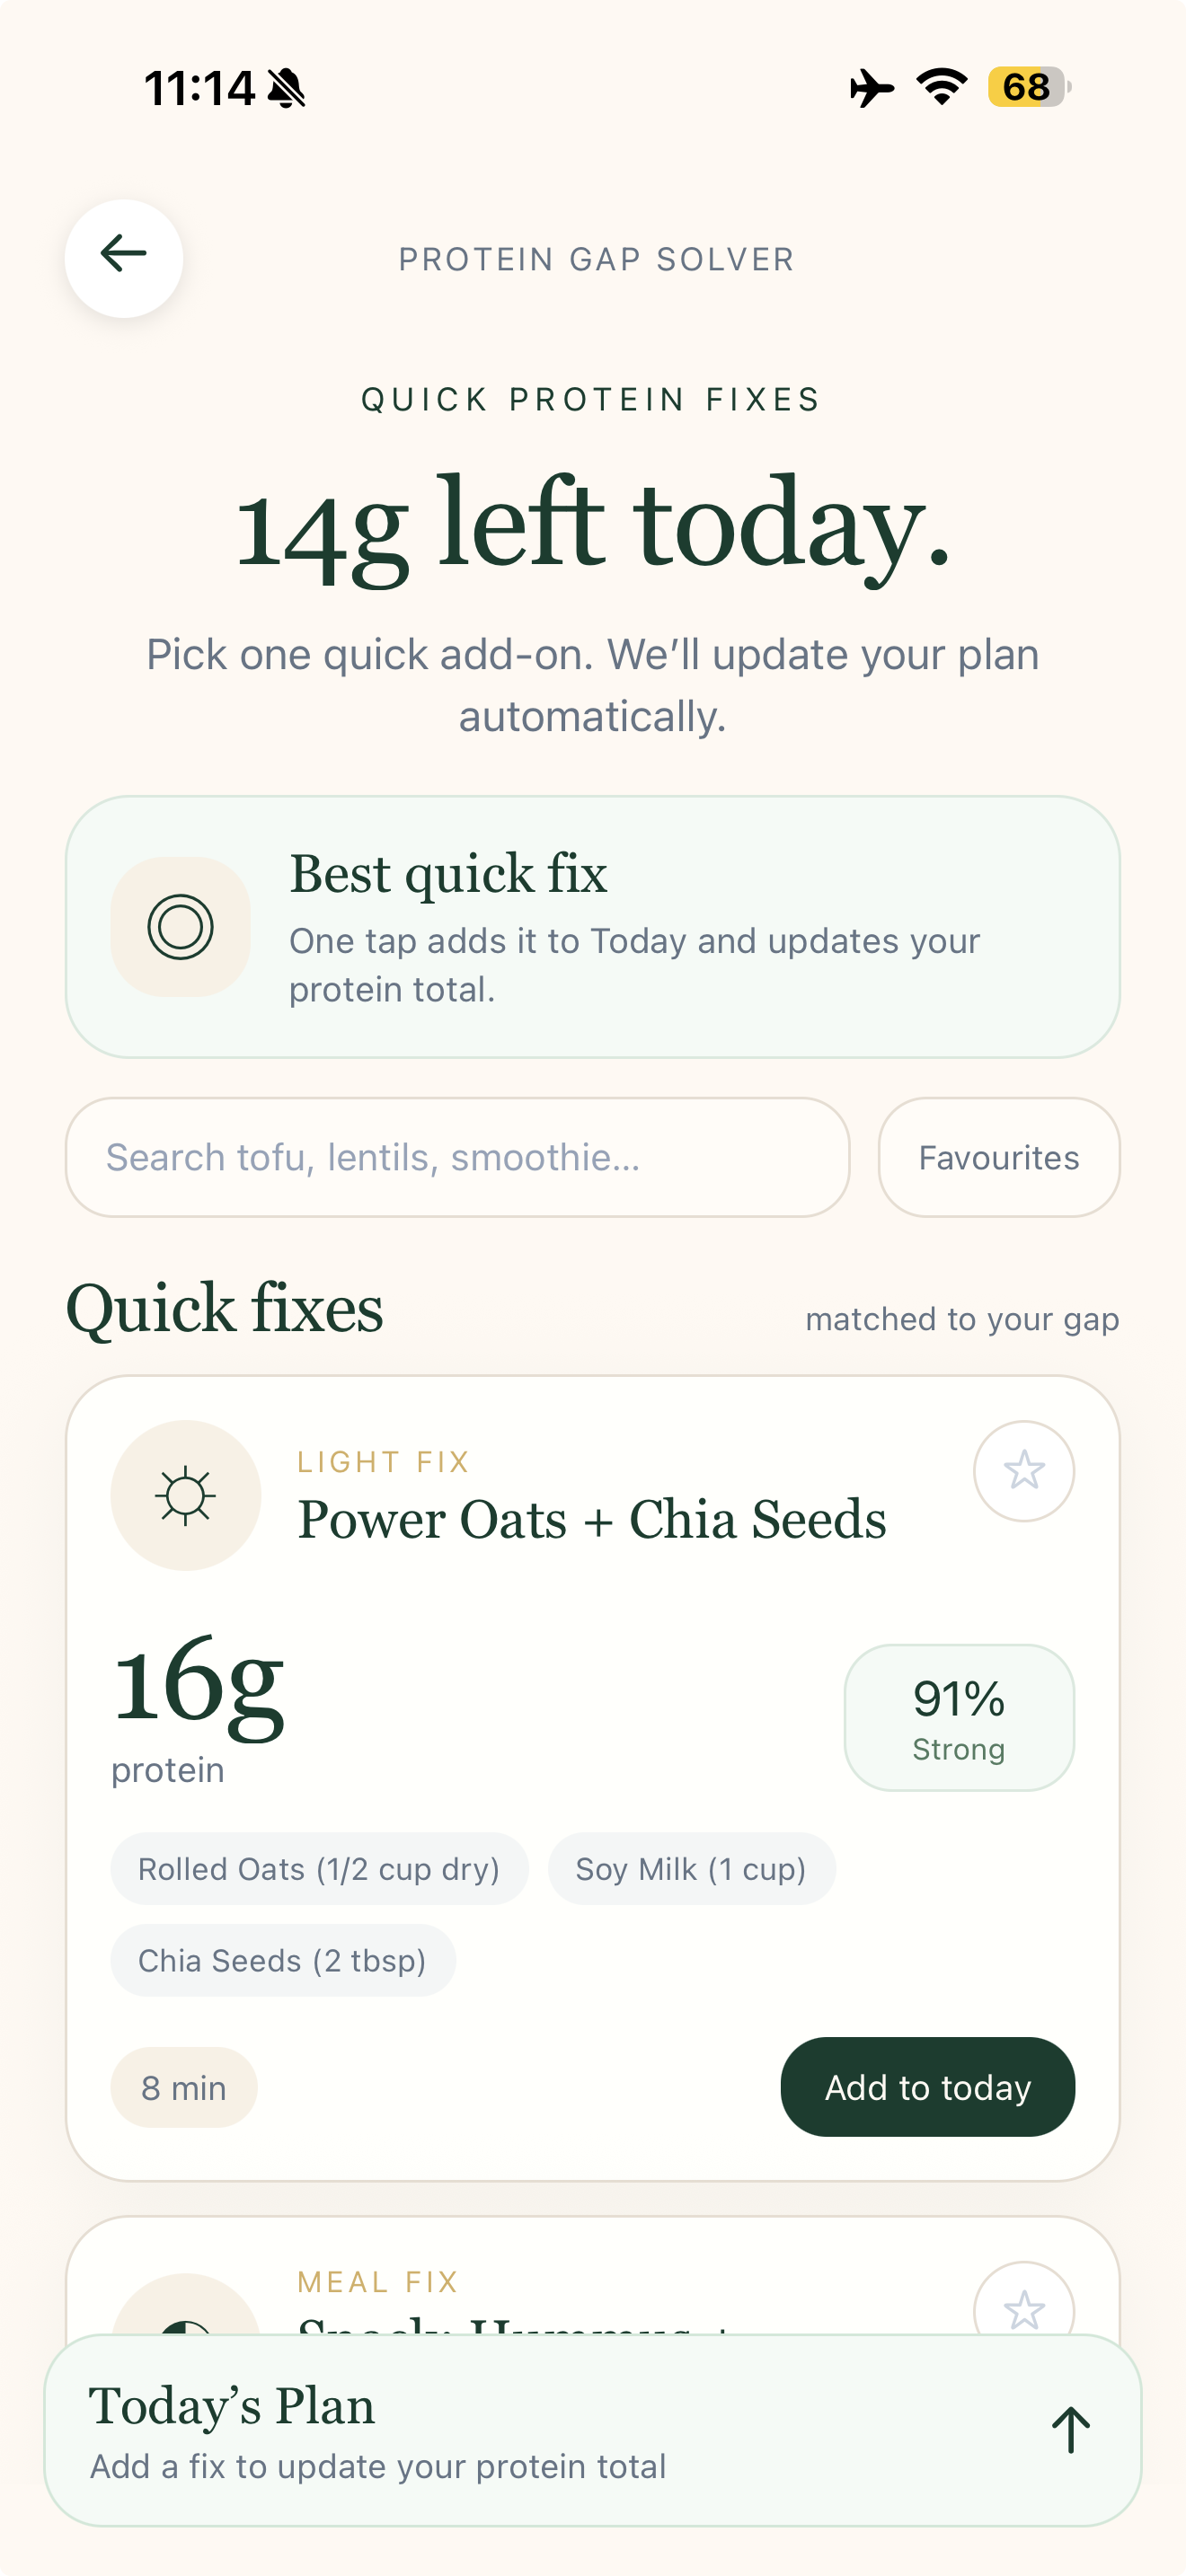Add Power Oats fix to today
1186x2576 pixels.
click(928, 2087)
